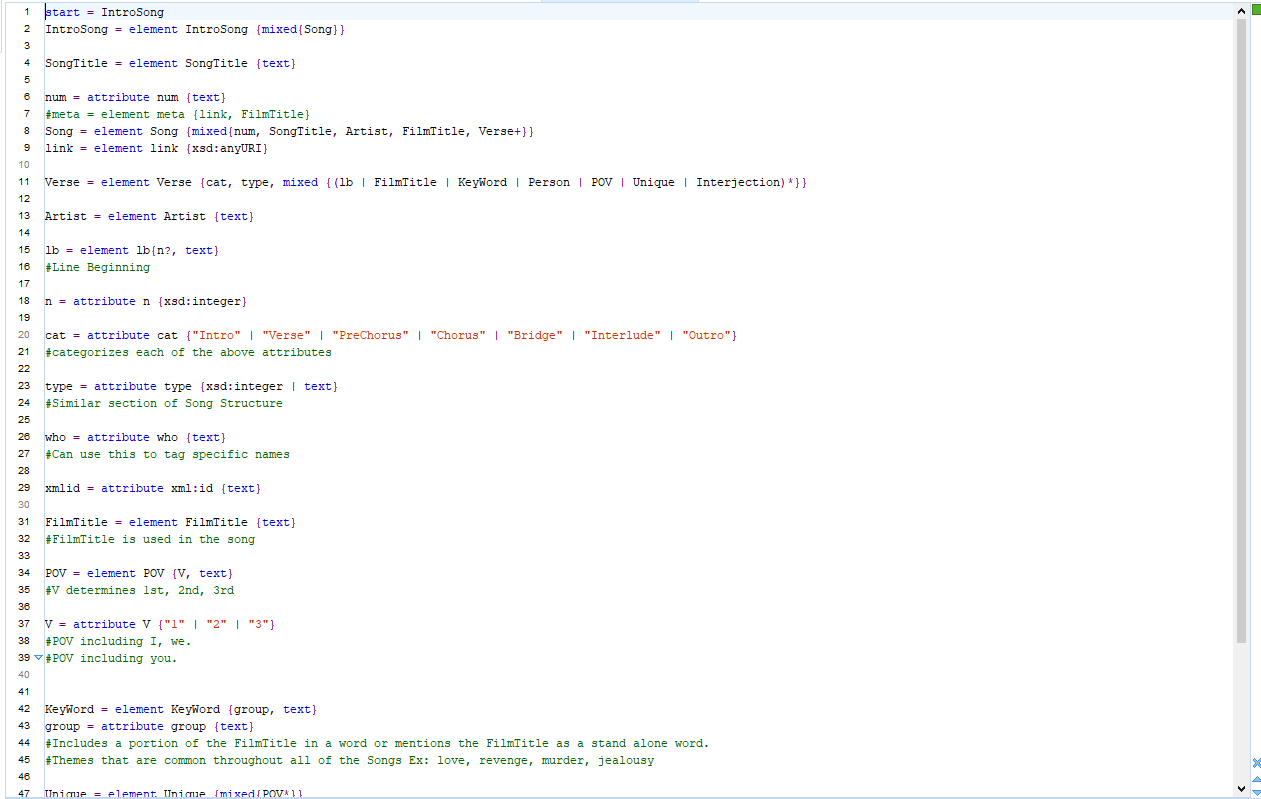Click the '#categorizes each of the above attributes' comment
1261x799 pixels.
(x=188, y=352)
